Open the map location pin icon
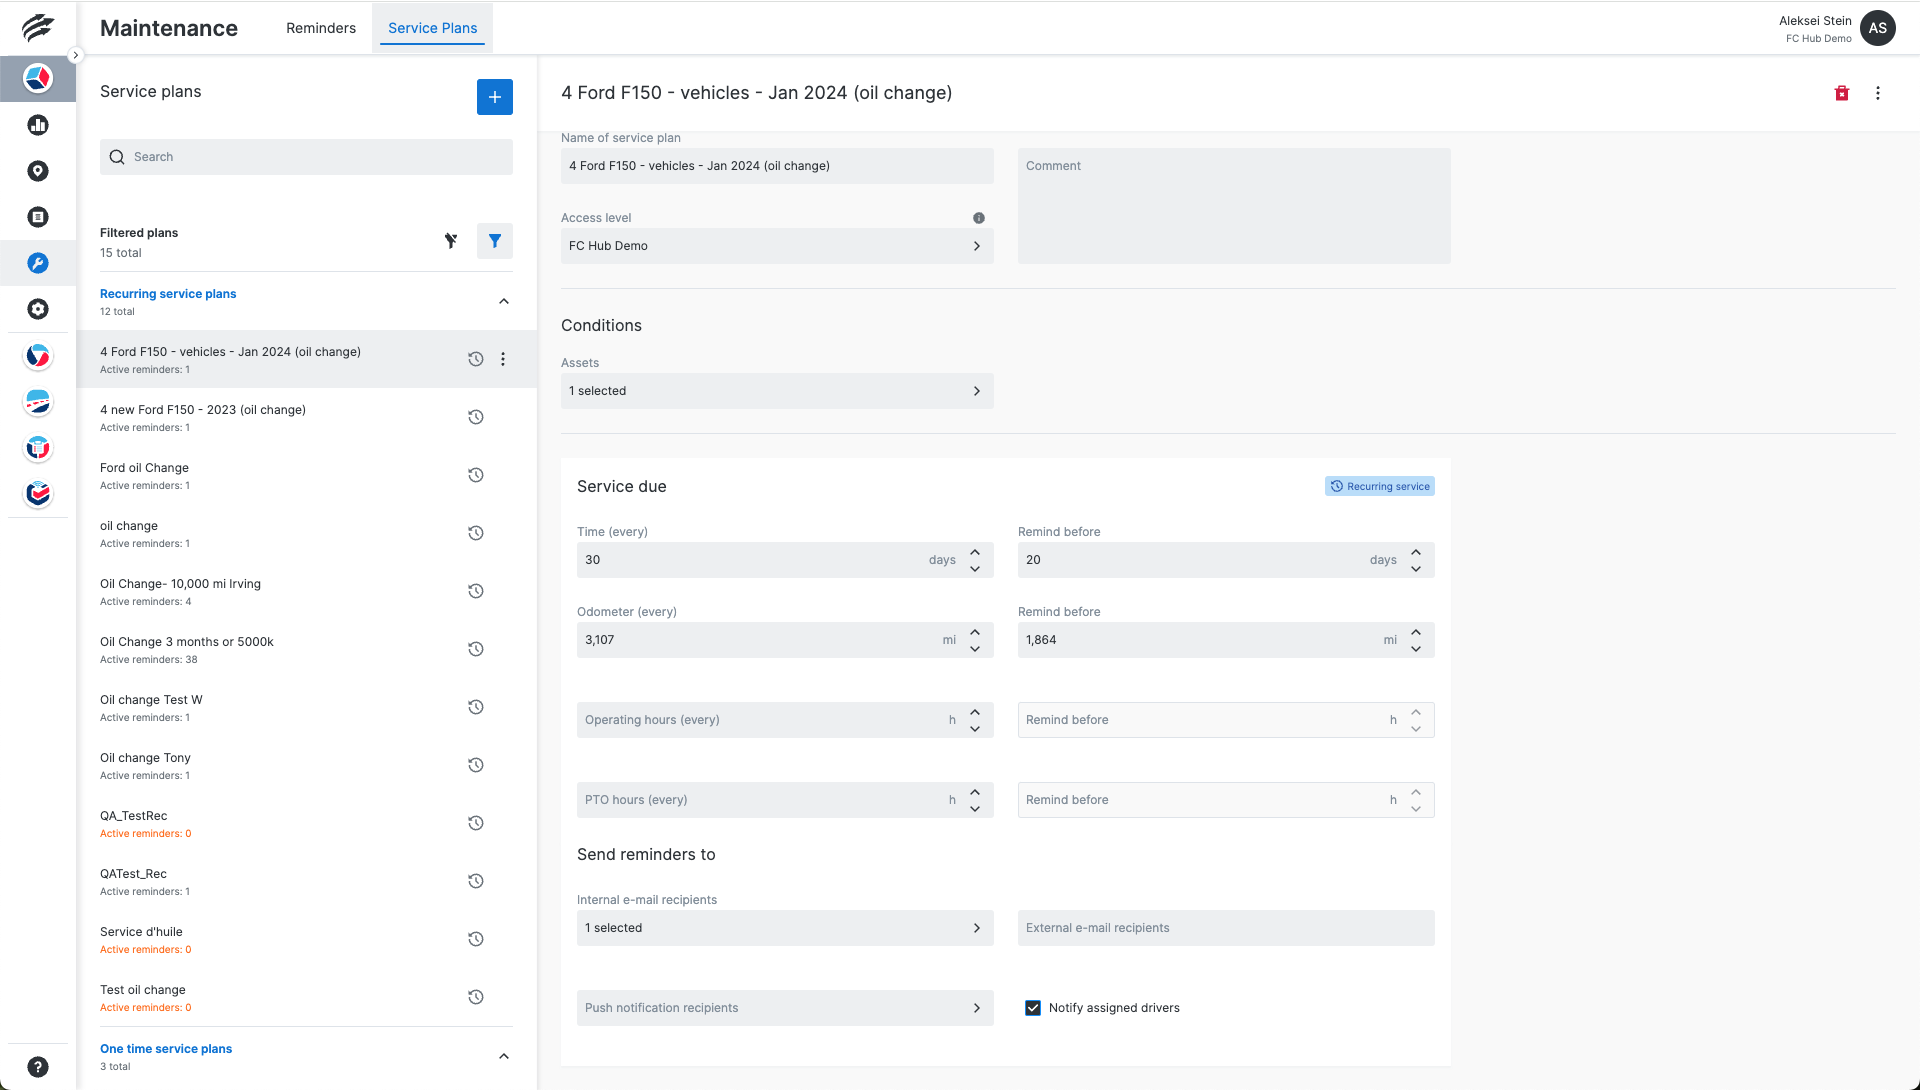This screenshot has height=1090, width=1920. click(x=38, y=171)
